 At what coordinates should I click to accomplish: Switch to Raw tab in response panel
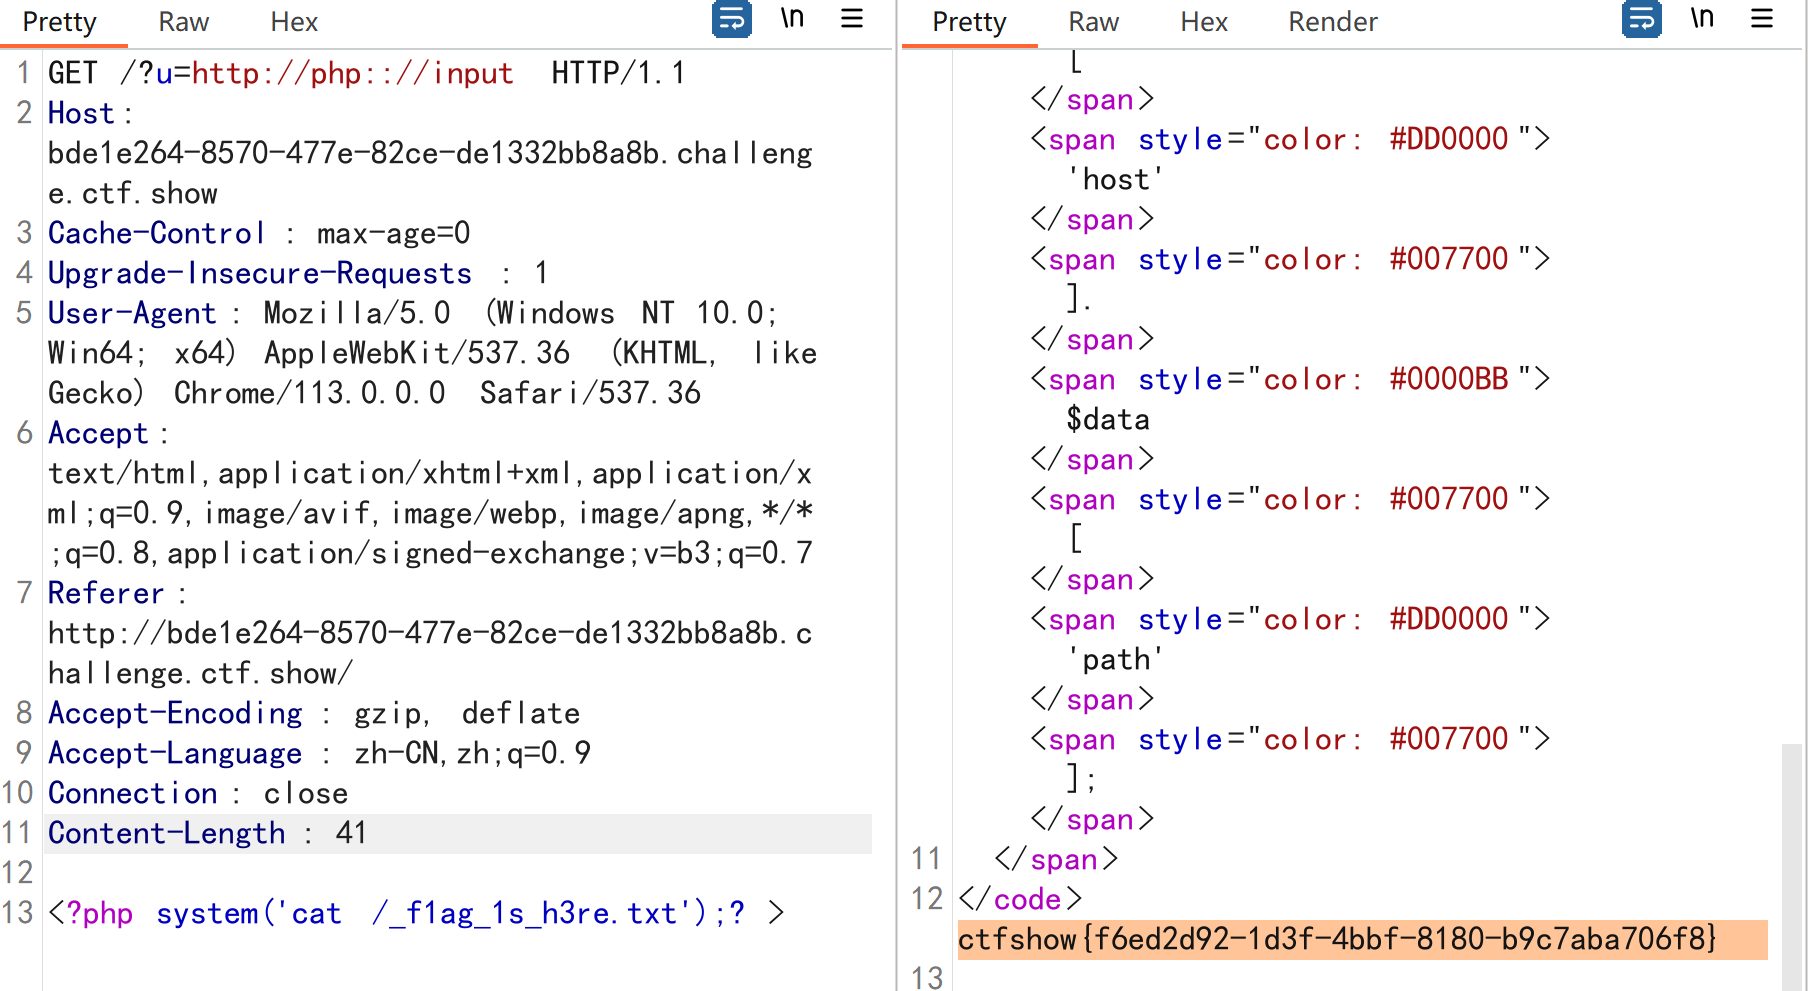tap(1094, 22)
